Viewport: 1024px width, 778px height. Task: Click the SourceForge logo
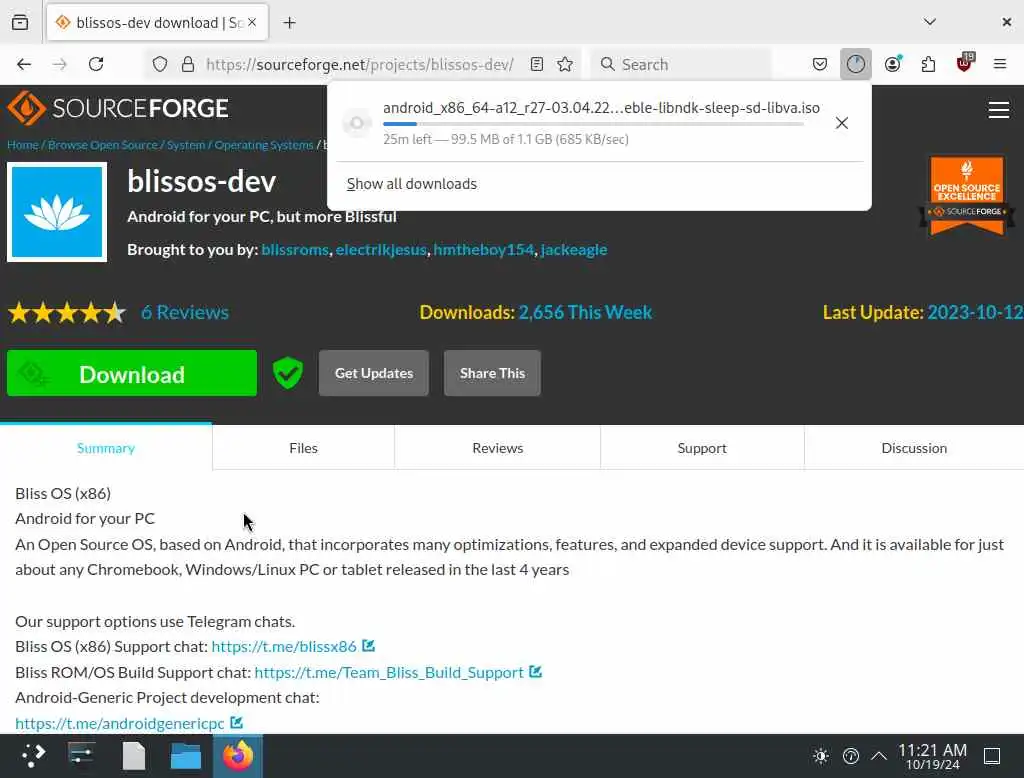coord(118,108)
